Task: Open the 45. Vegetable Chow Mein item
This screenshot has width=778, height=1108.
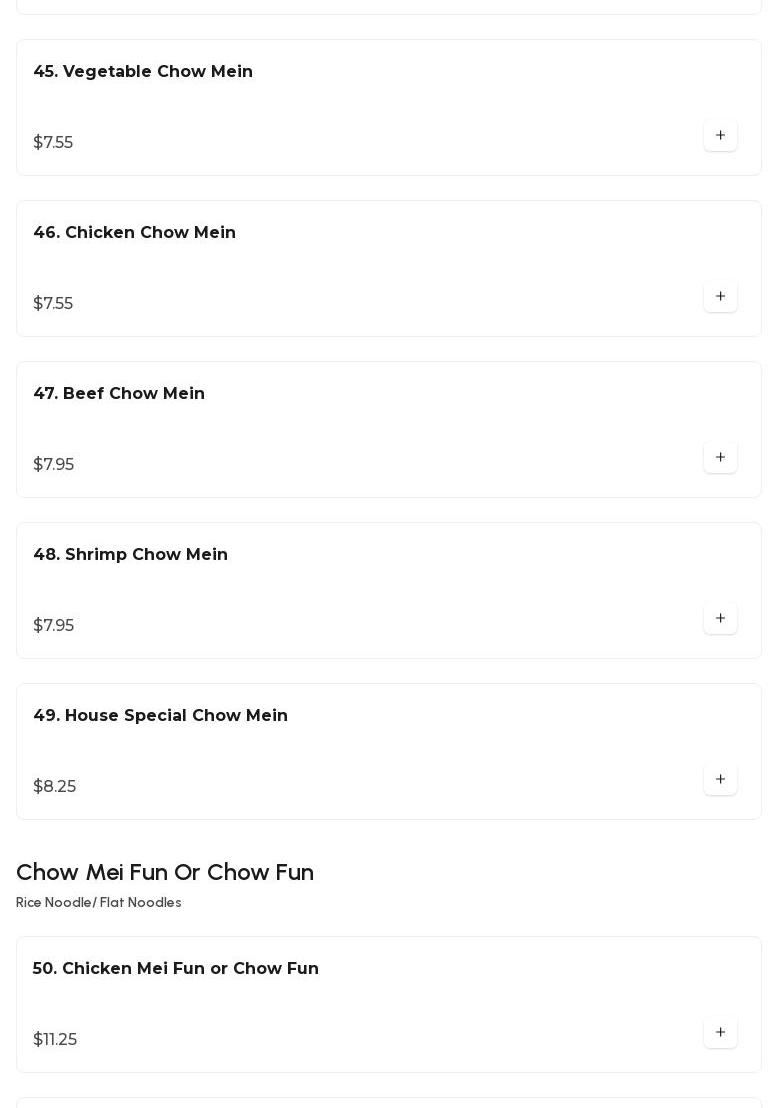Action: coord(143,72)
